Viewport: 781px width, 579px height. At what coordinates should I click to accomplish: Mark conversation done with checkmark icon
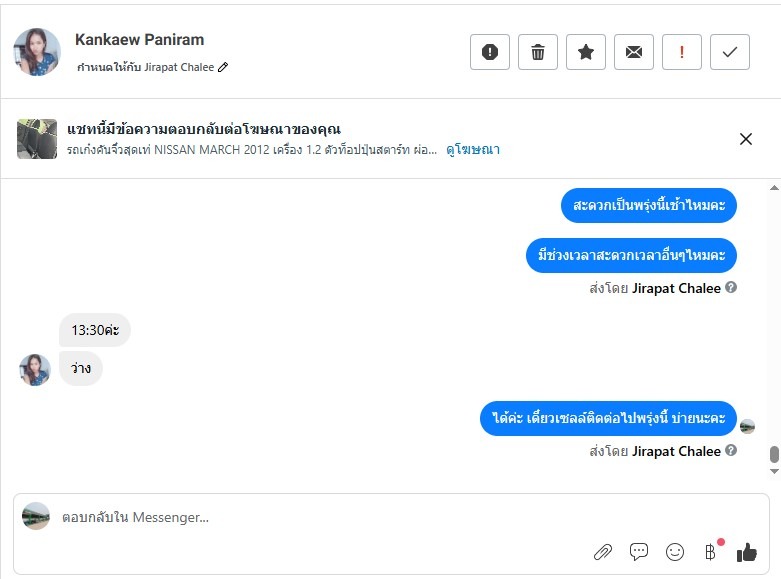tap(730, 52)
